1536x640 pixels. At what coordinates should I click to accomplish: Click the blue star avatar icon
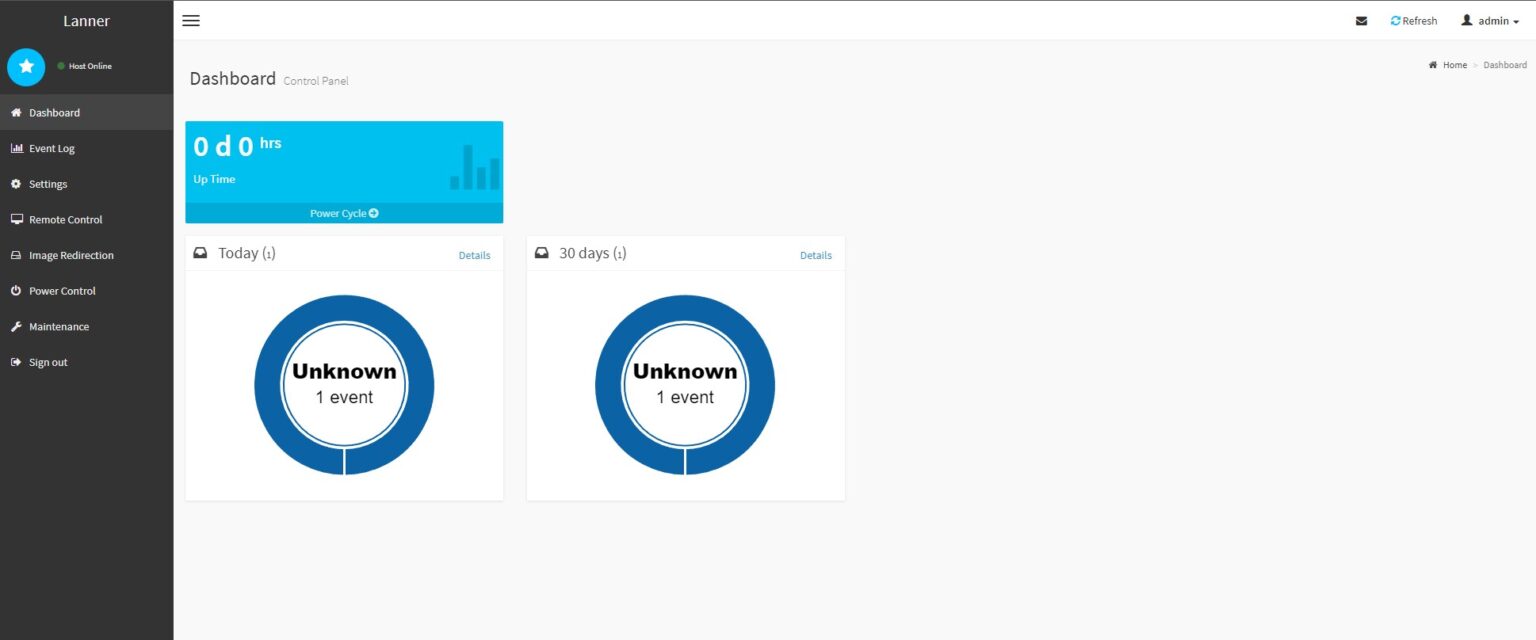click(x=26, y=67)
